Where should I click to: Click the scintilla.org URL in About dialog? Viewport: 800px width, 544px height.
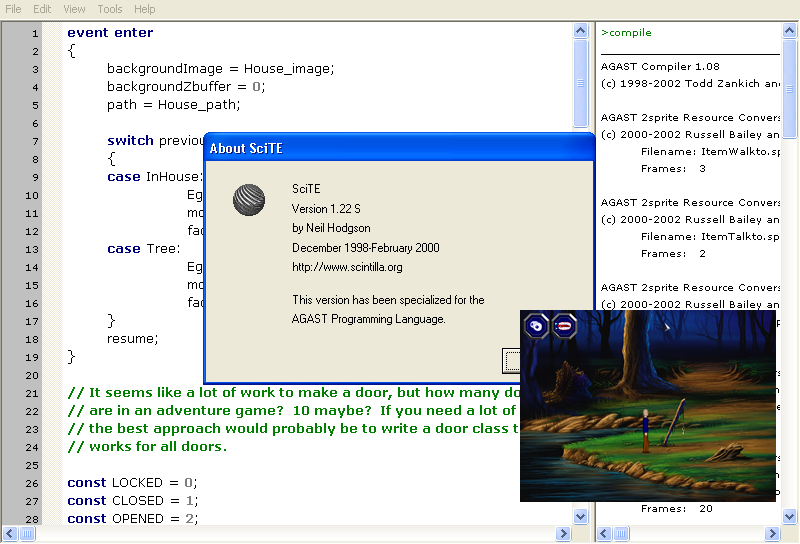pos(347,267)
